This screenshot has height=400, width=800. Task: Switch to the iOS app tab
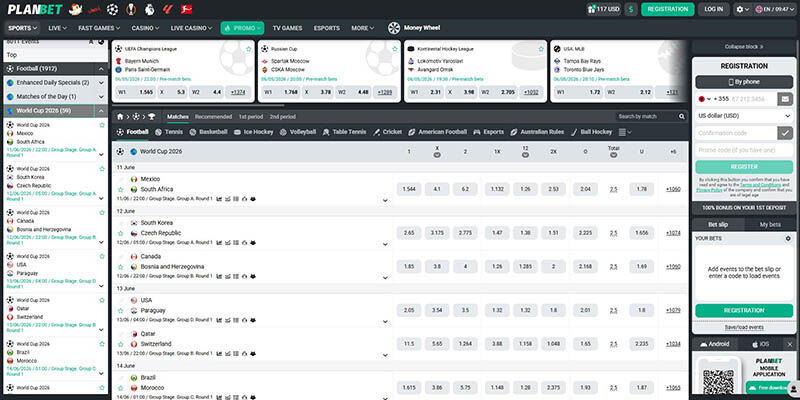pyautogui.click(x=761, y=344)
